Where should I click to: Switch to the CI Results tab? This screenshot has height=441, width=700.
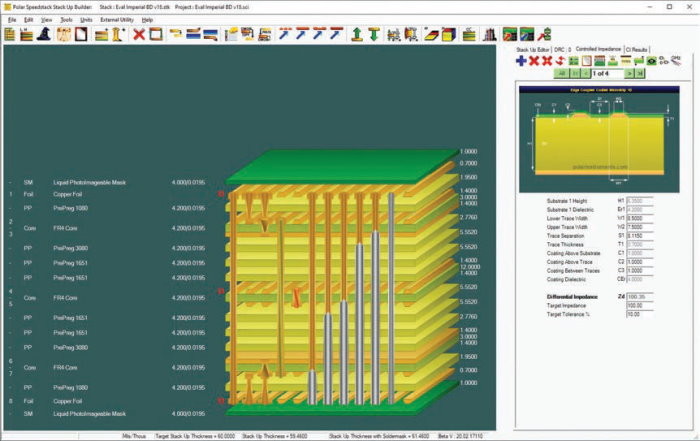(x=637, y=50)
